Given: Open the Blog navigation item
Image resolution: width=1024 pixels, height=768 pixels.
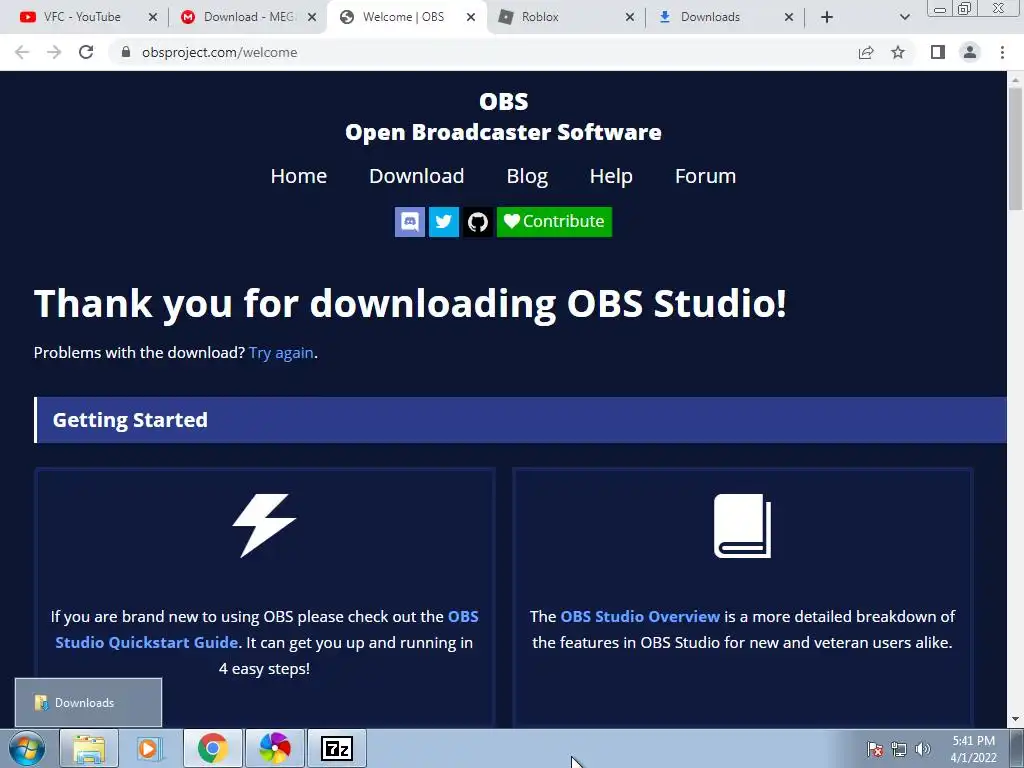Looking at the screenshot, I should pyautogui.click(x=527, y=176).
